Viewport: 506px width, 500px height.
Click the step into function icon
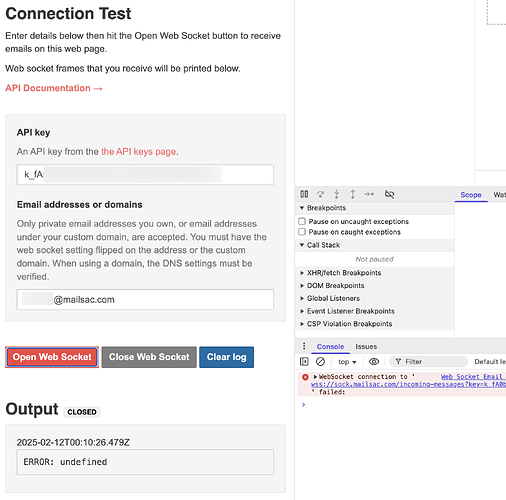[337, 194]
